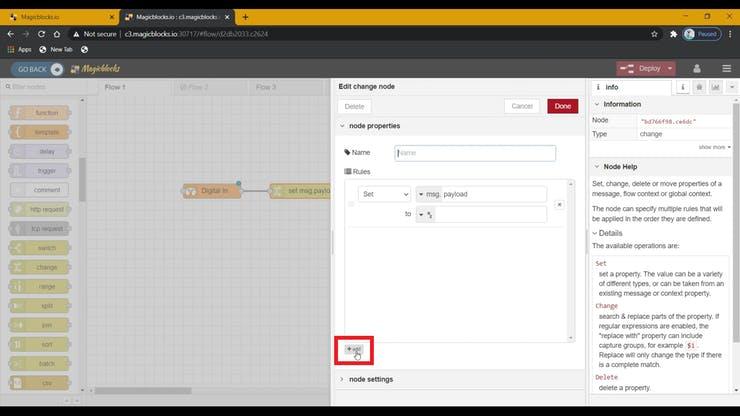Image resolution: width=740 pixels, height=416 pixels.
Task: Open the 'to' value type selector
Action: [424, 214]
